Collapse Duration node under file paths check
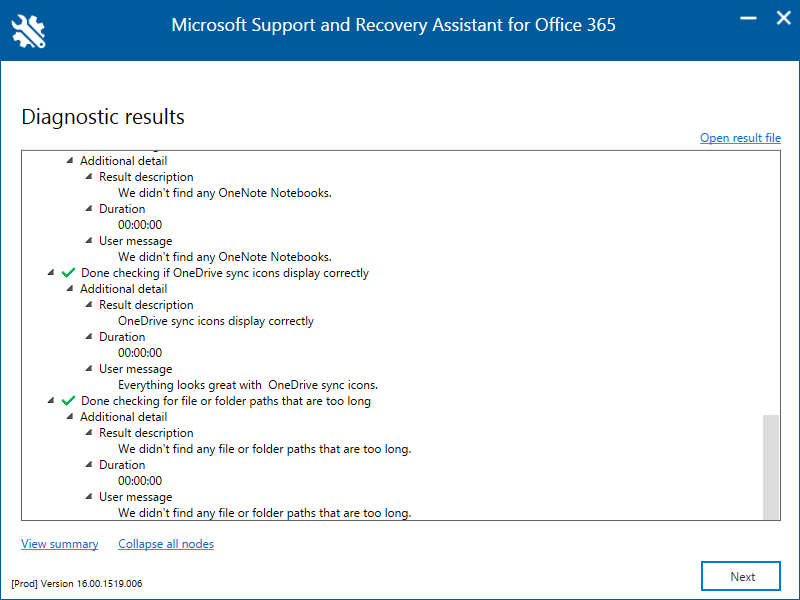The image size is (800, 600). [89, 465]
